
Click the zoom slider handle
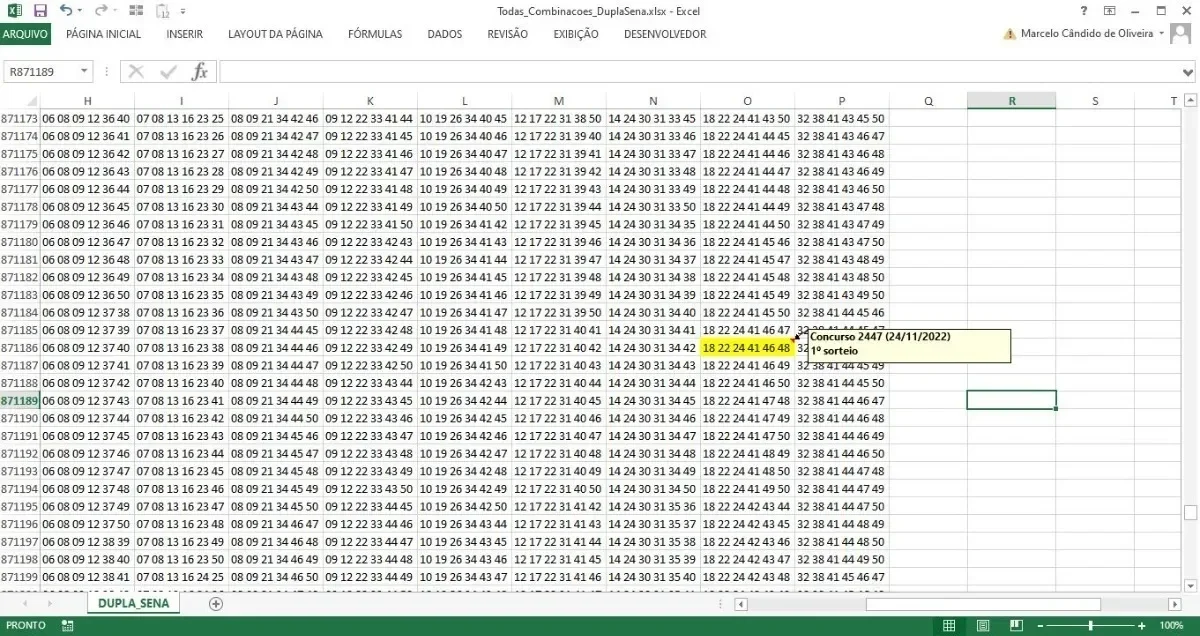click(1090, 625)
